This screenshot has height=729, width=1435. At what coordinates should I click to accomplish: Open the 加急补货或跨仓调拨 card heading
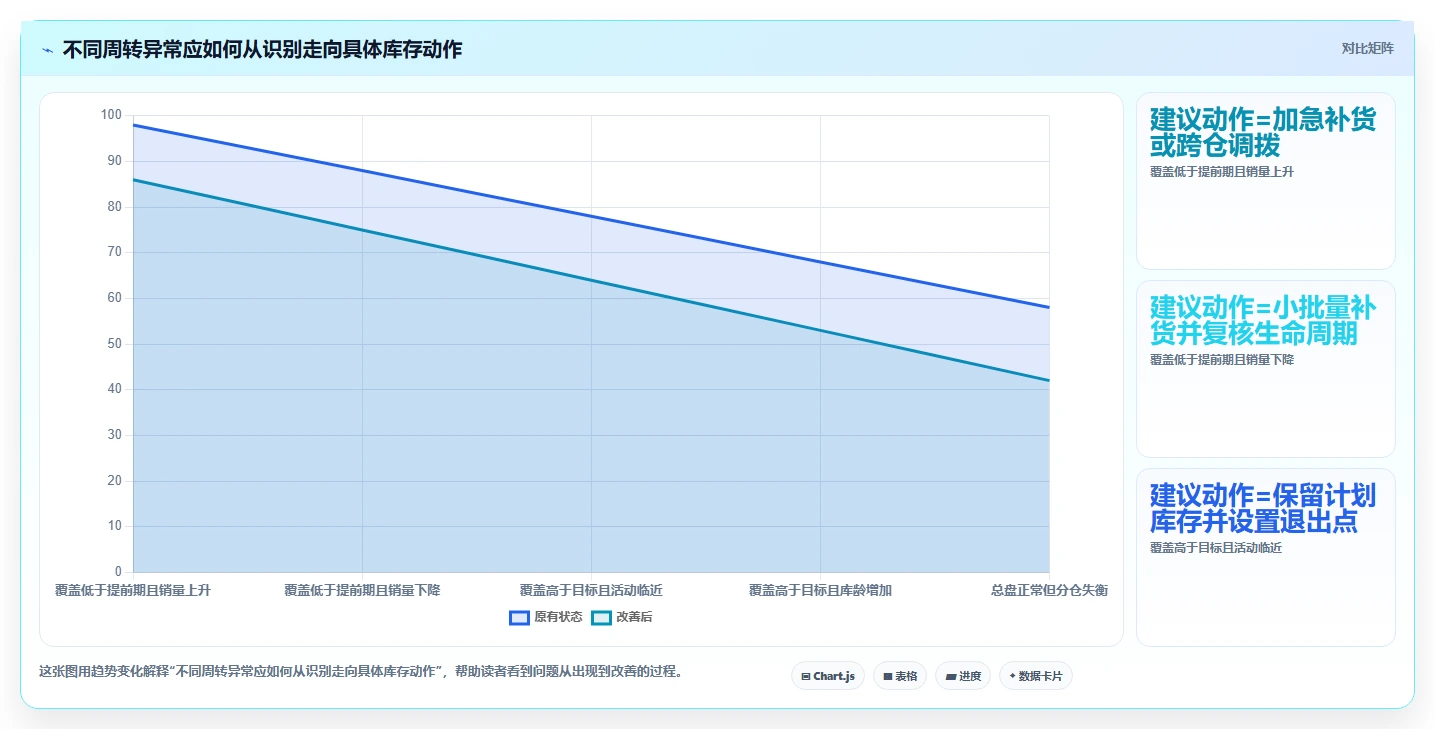(x=1263, y=132)
